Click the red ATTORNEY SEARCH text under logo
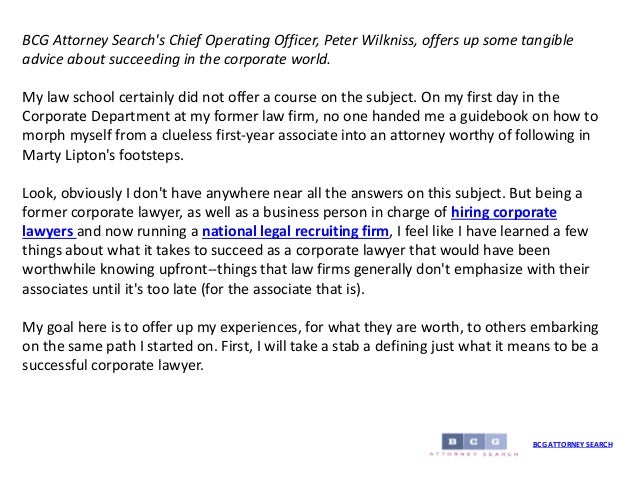Screen dimensions: 638x479 [x=474, y=454]
